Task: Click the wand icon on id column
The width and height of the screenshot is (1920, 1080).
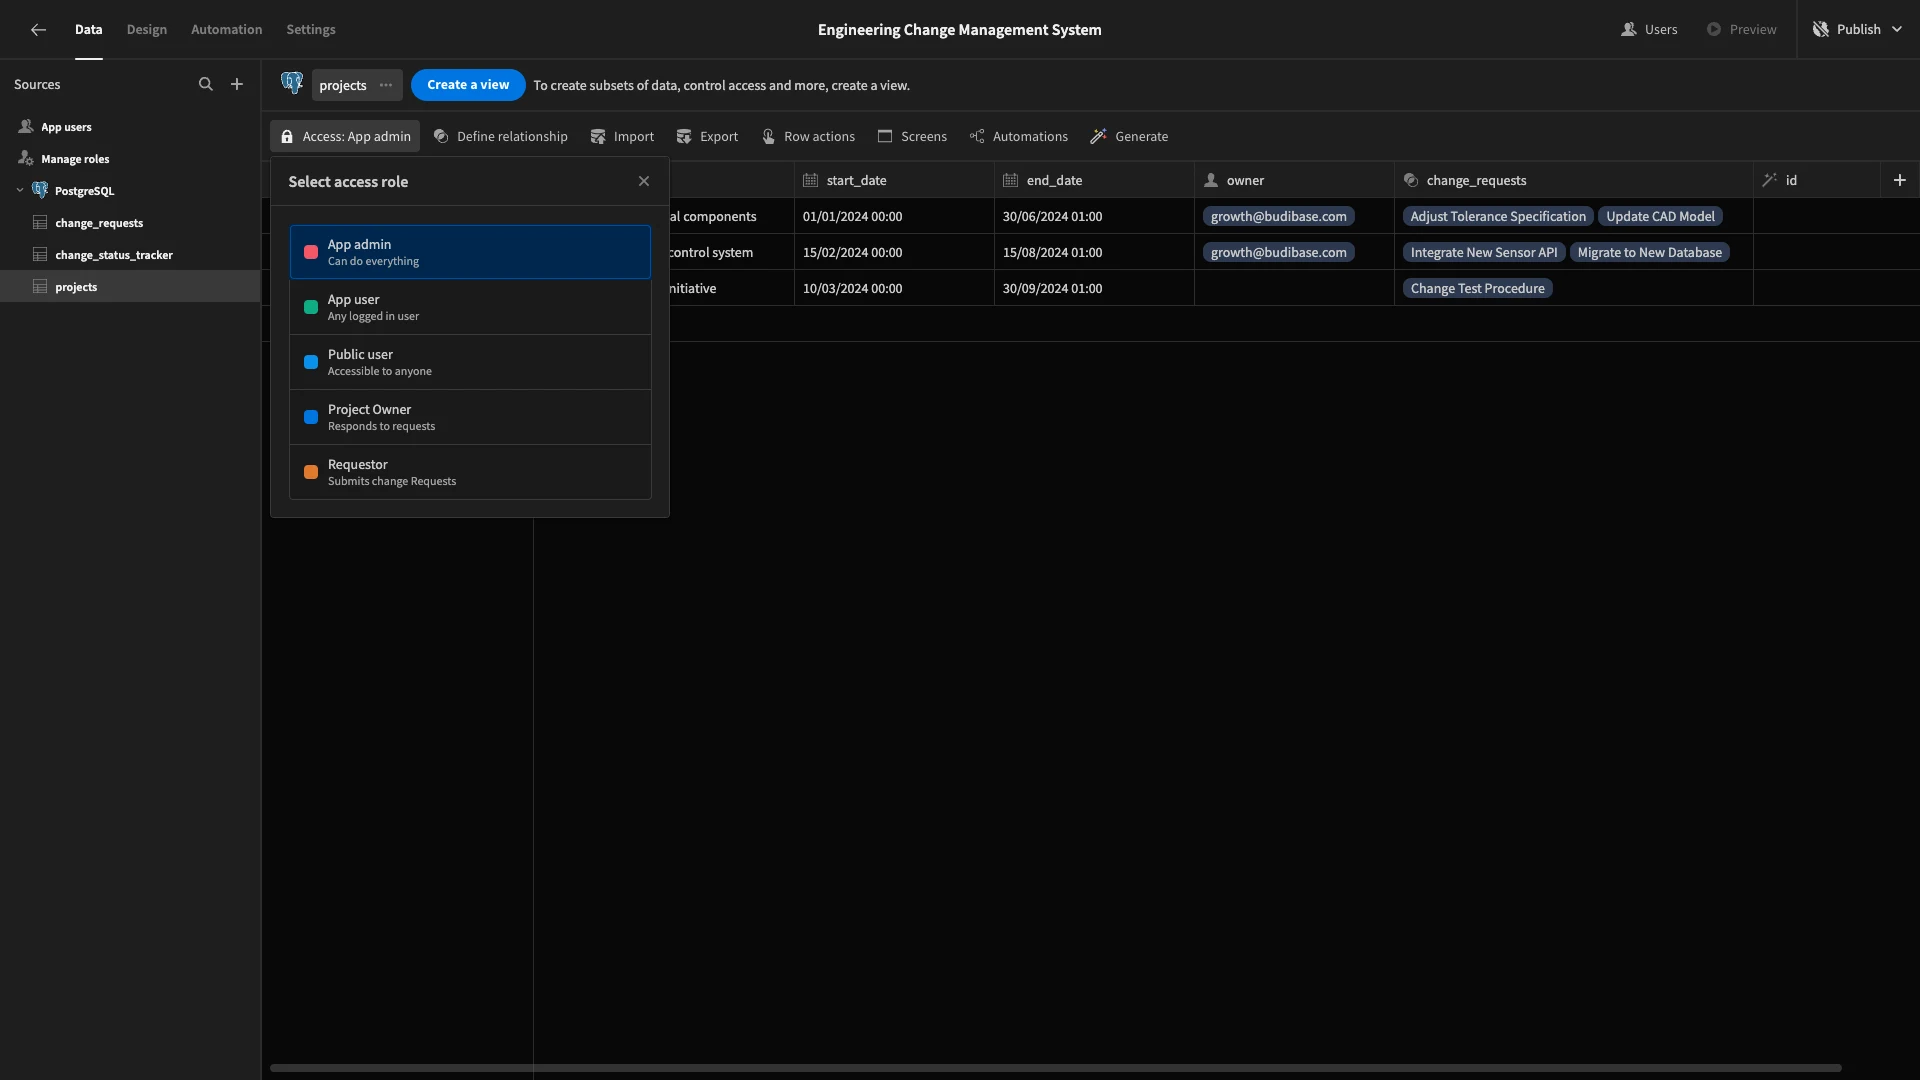Action: [x=1770, y=181]
